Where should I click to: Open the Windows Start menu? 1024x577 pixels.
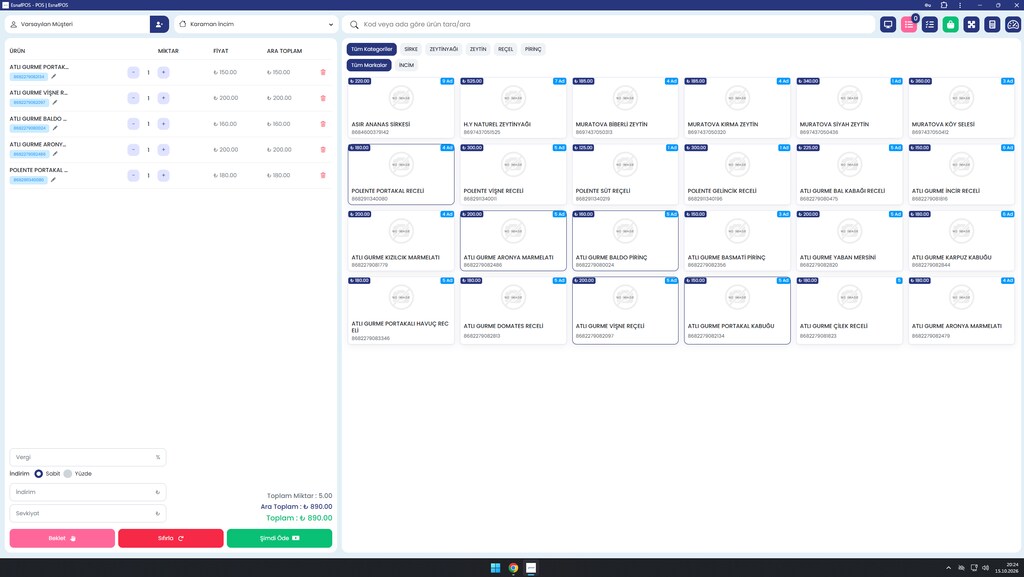coord(495,568)
